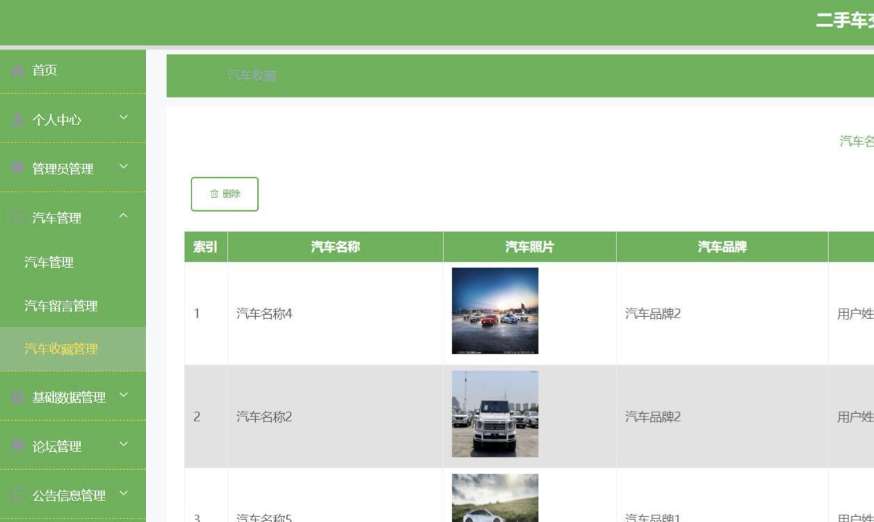Collapse the 汽车管理 menu chevron
874x522 pixels.
pos(124,216)
